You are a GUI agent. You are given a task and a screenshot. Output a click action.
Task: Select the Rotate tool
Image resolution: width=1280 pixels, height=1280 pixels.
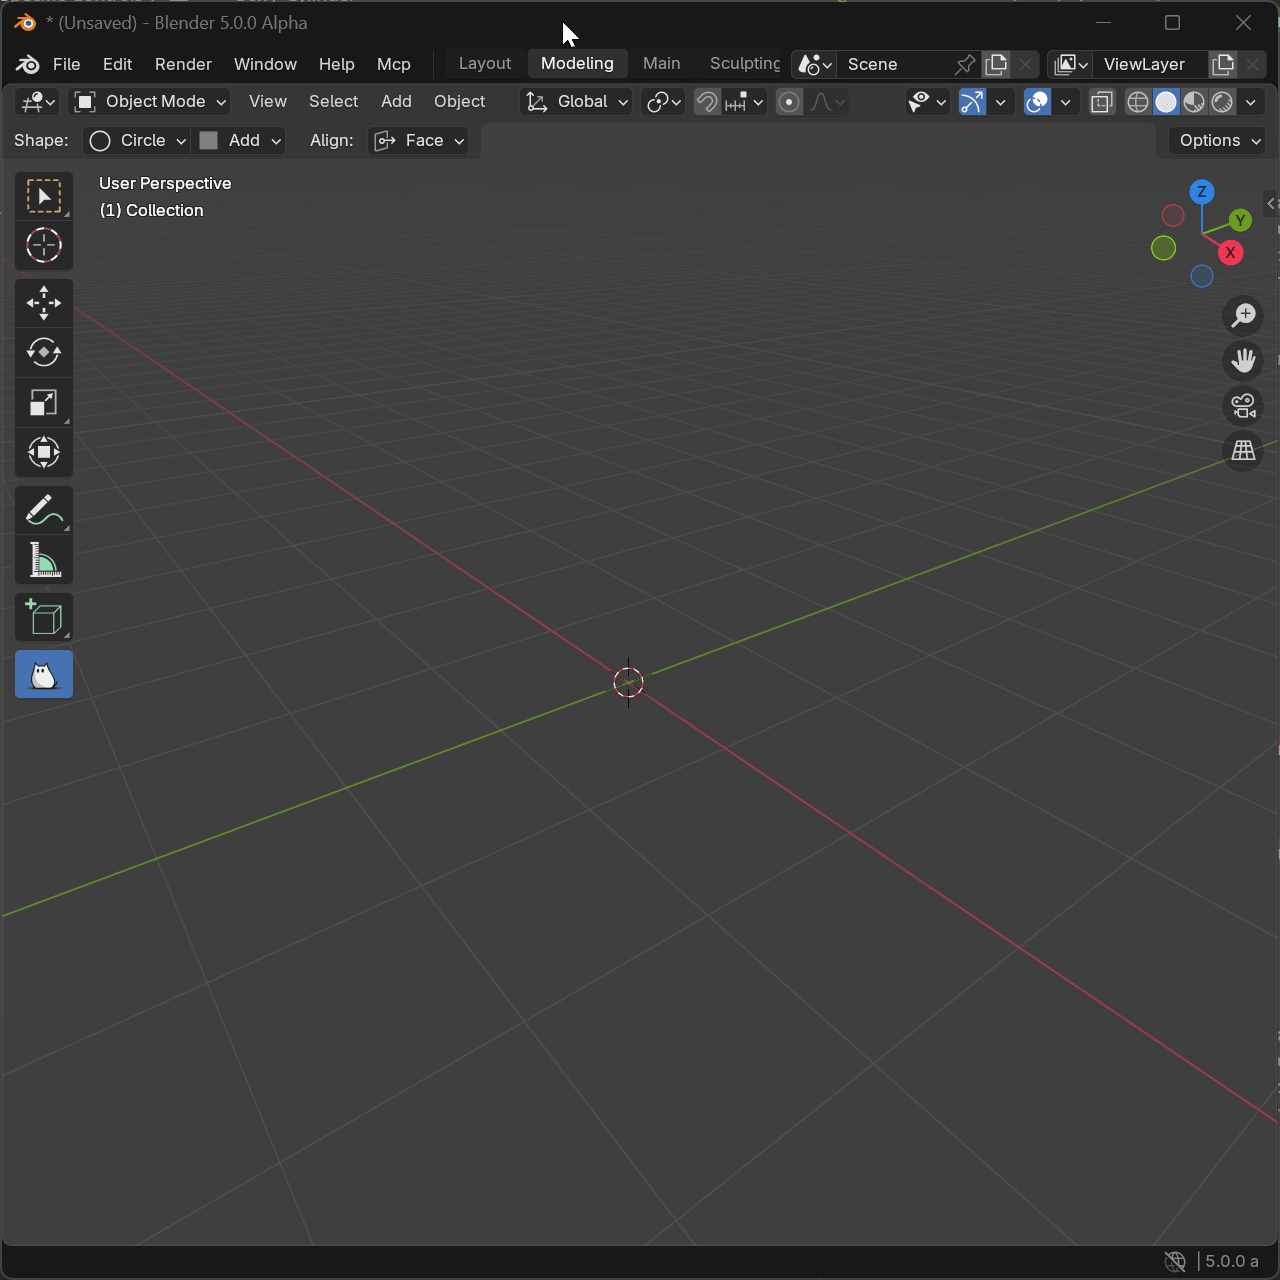click(44, 353)
